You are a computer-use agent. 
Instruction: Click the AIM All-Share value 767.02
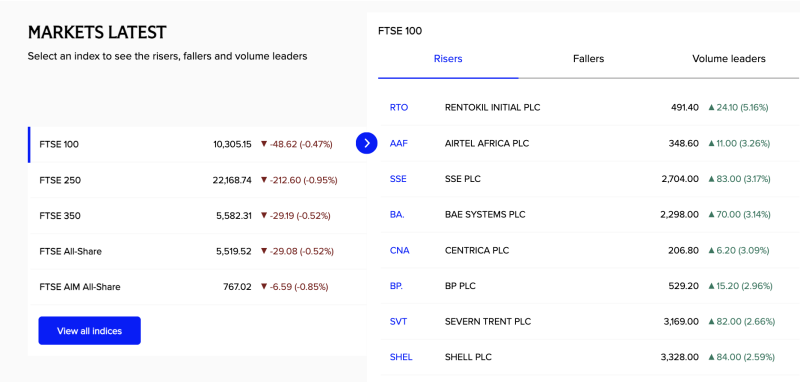pyautogui.click(x=237, y=287)
